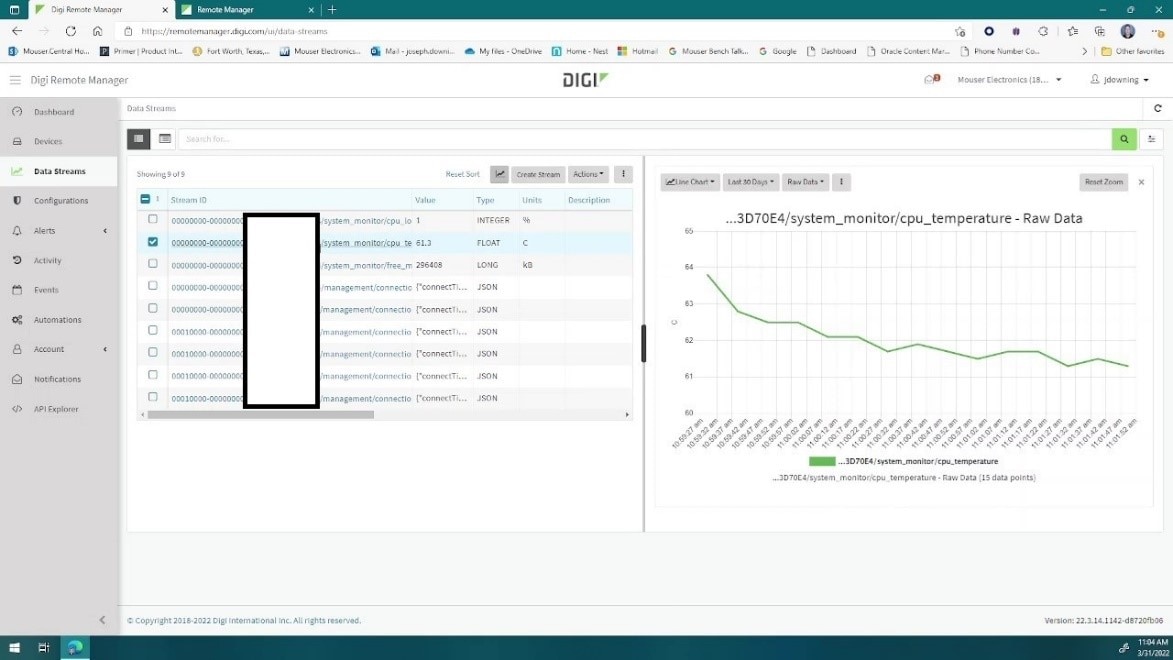1173x660 pixels.
Task: Open the Line Chart type dropdown
Action: pyautogui.click(x=690, y=182)
